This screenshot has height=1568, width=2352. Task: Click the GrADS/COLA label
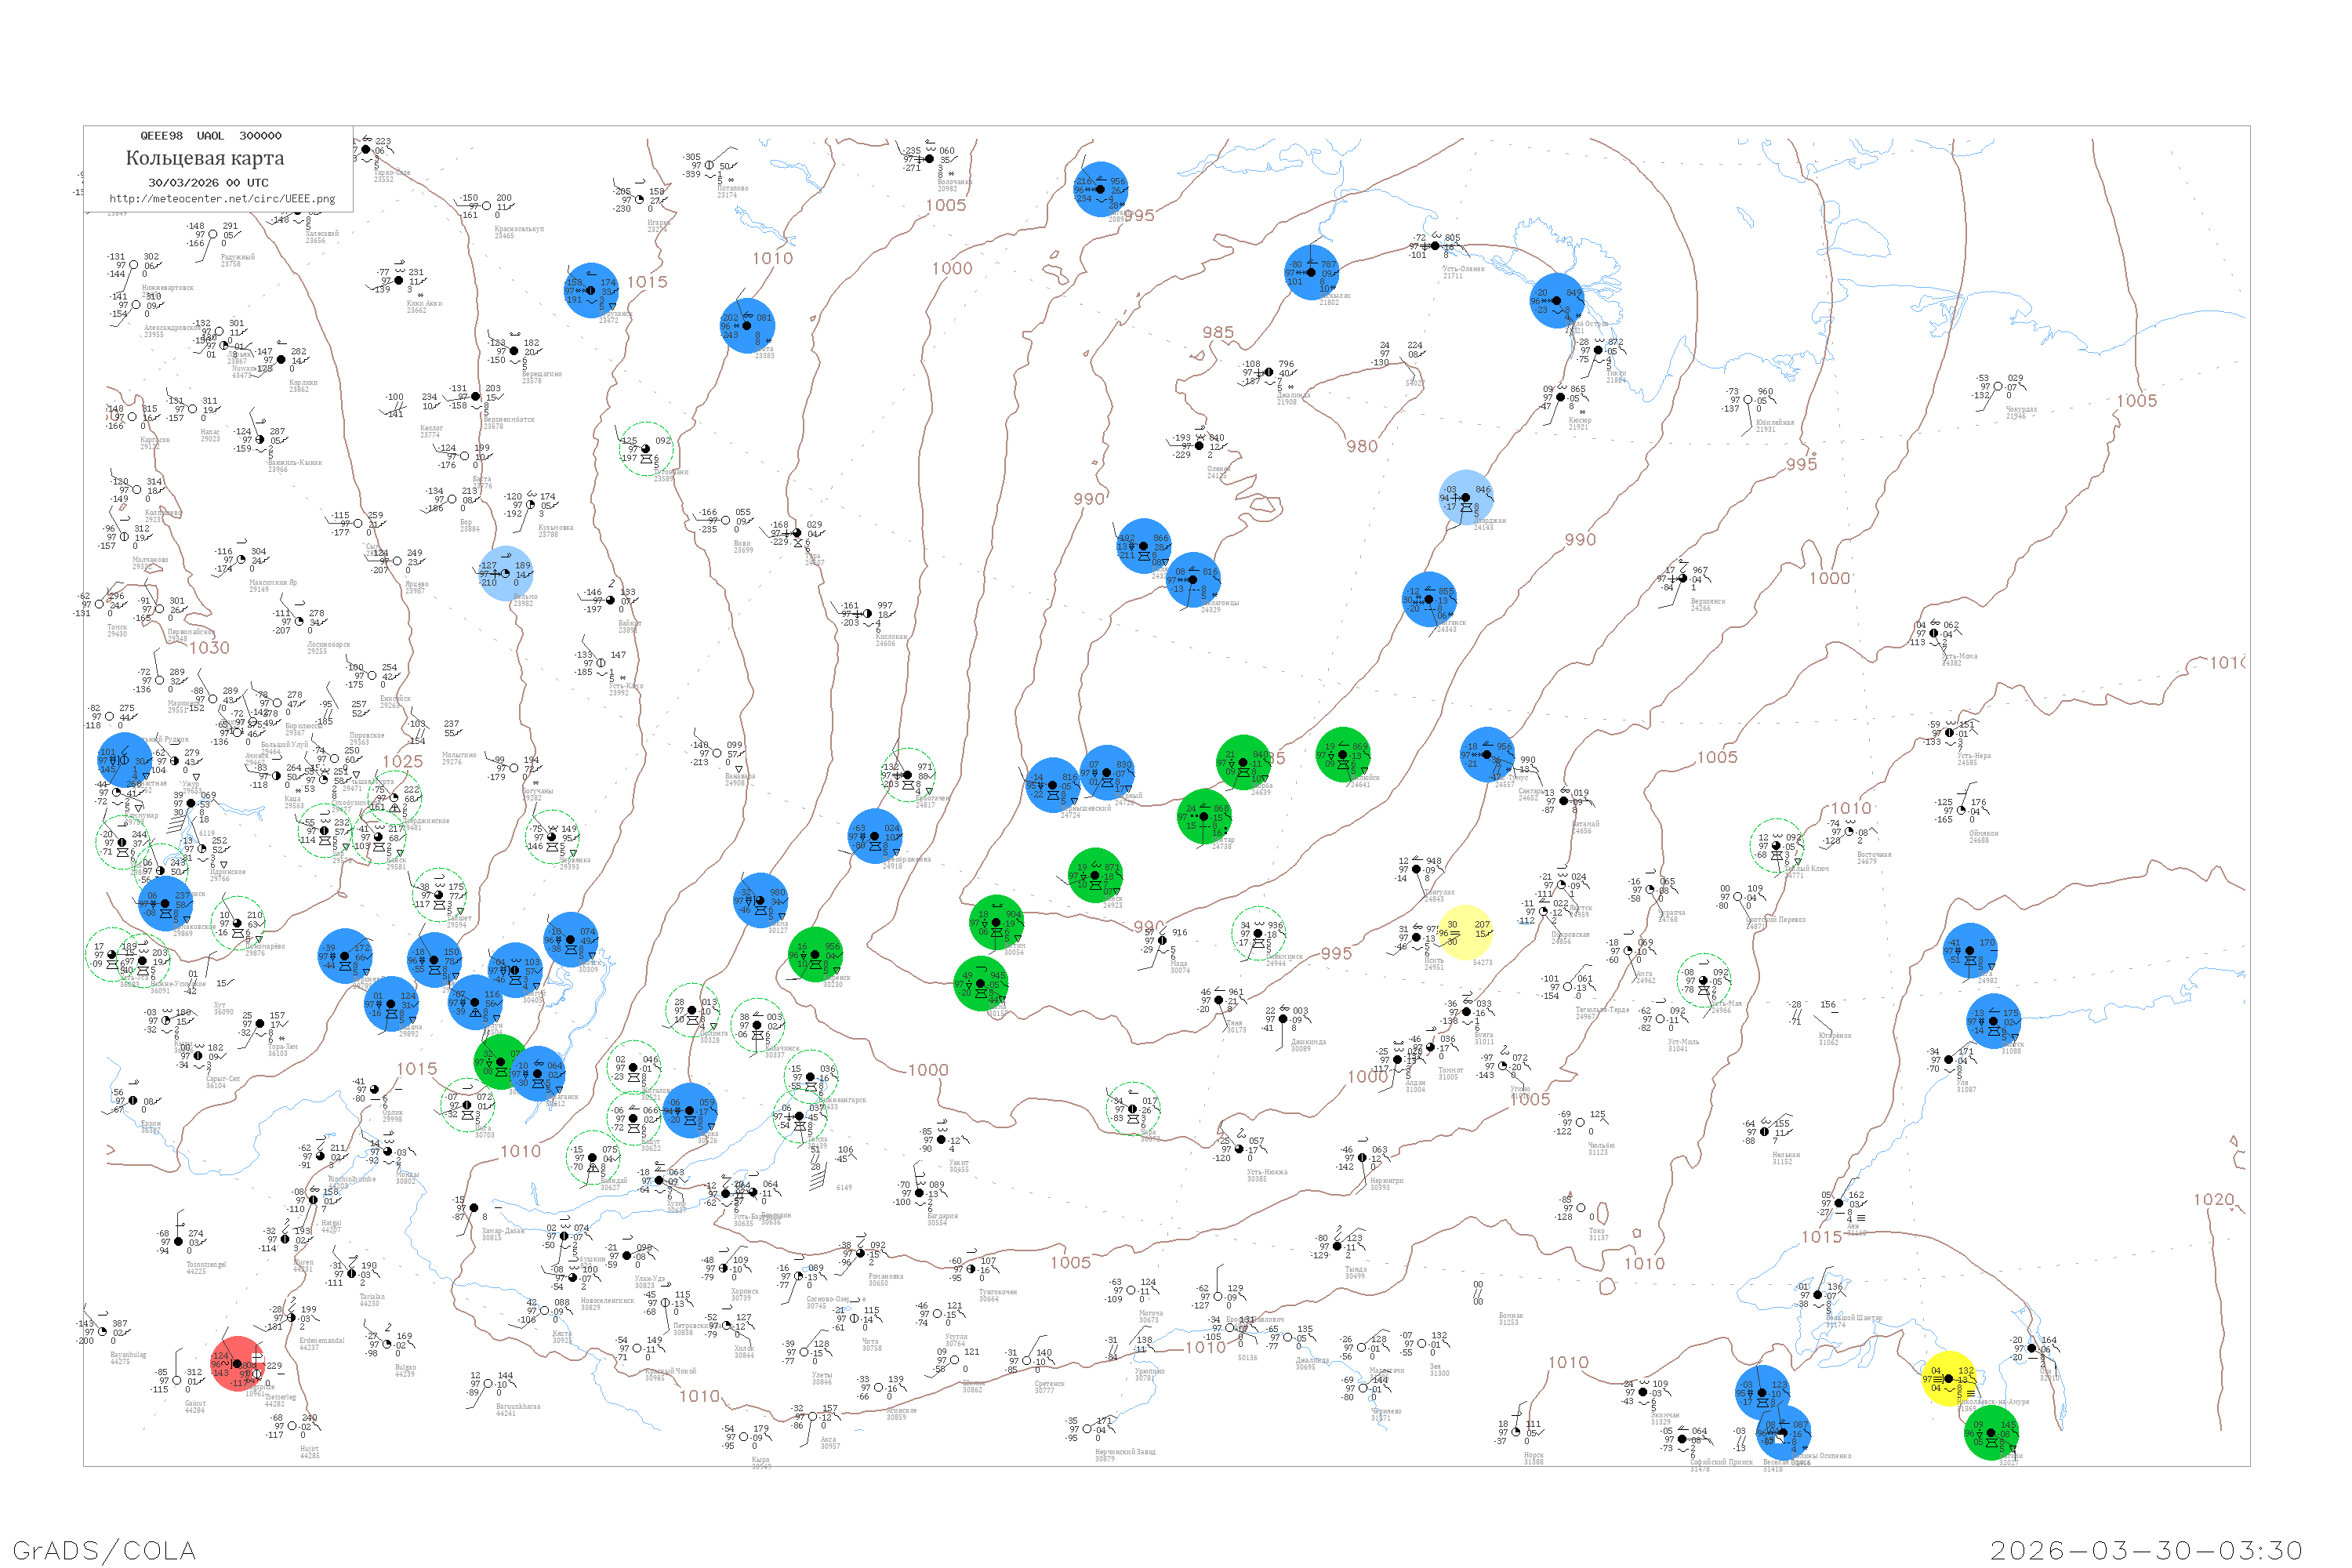tap(104, 1550)
